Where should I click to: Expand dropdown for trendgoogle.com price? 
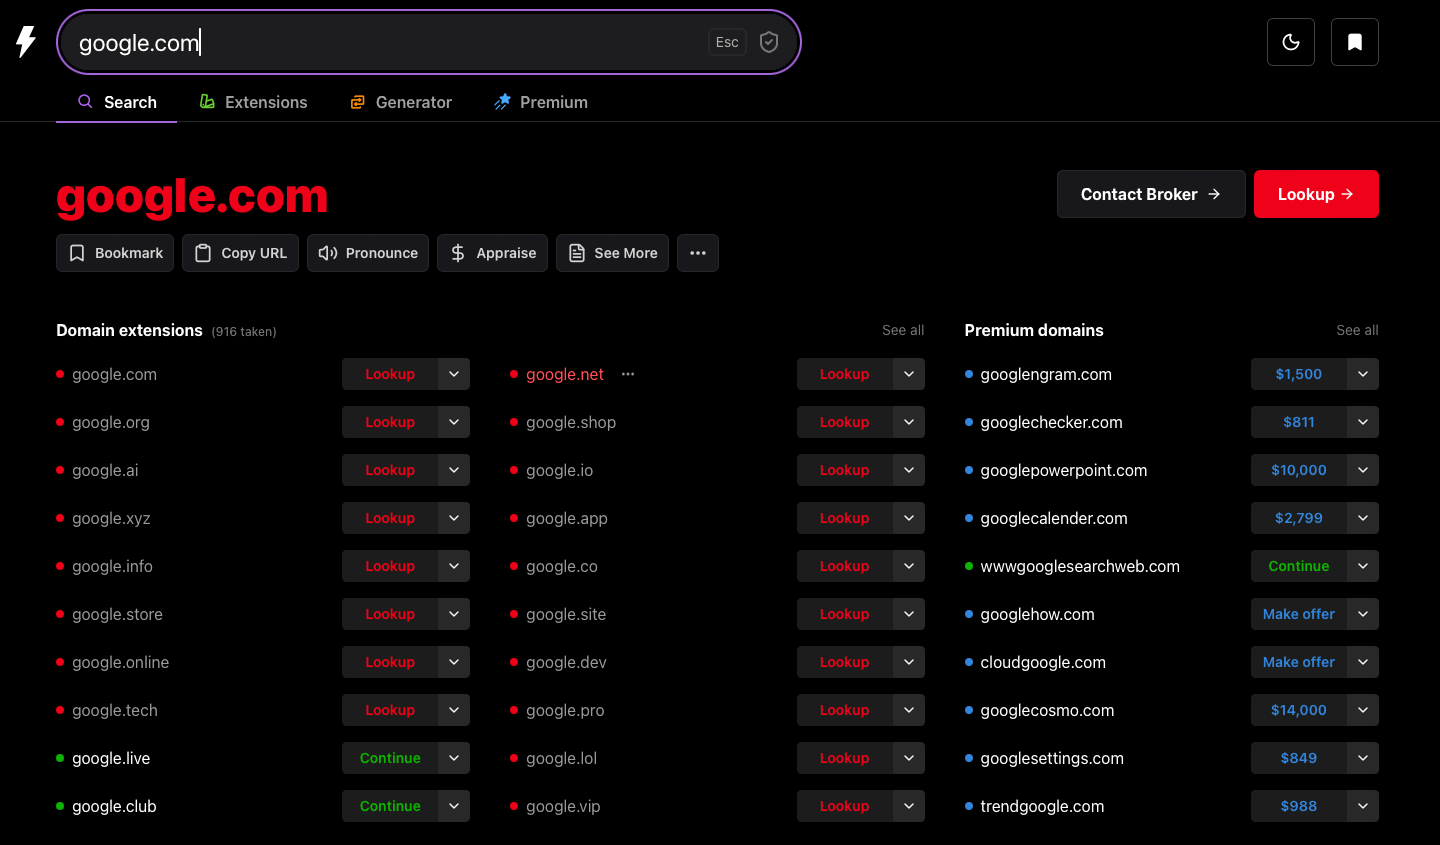1363,806
